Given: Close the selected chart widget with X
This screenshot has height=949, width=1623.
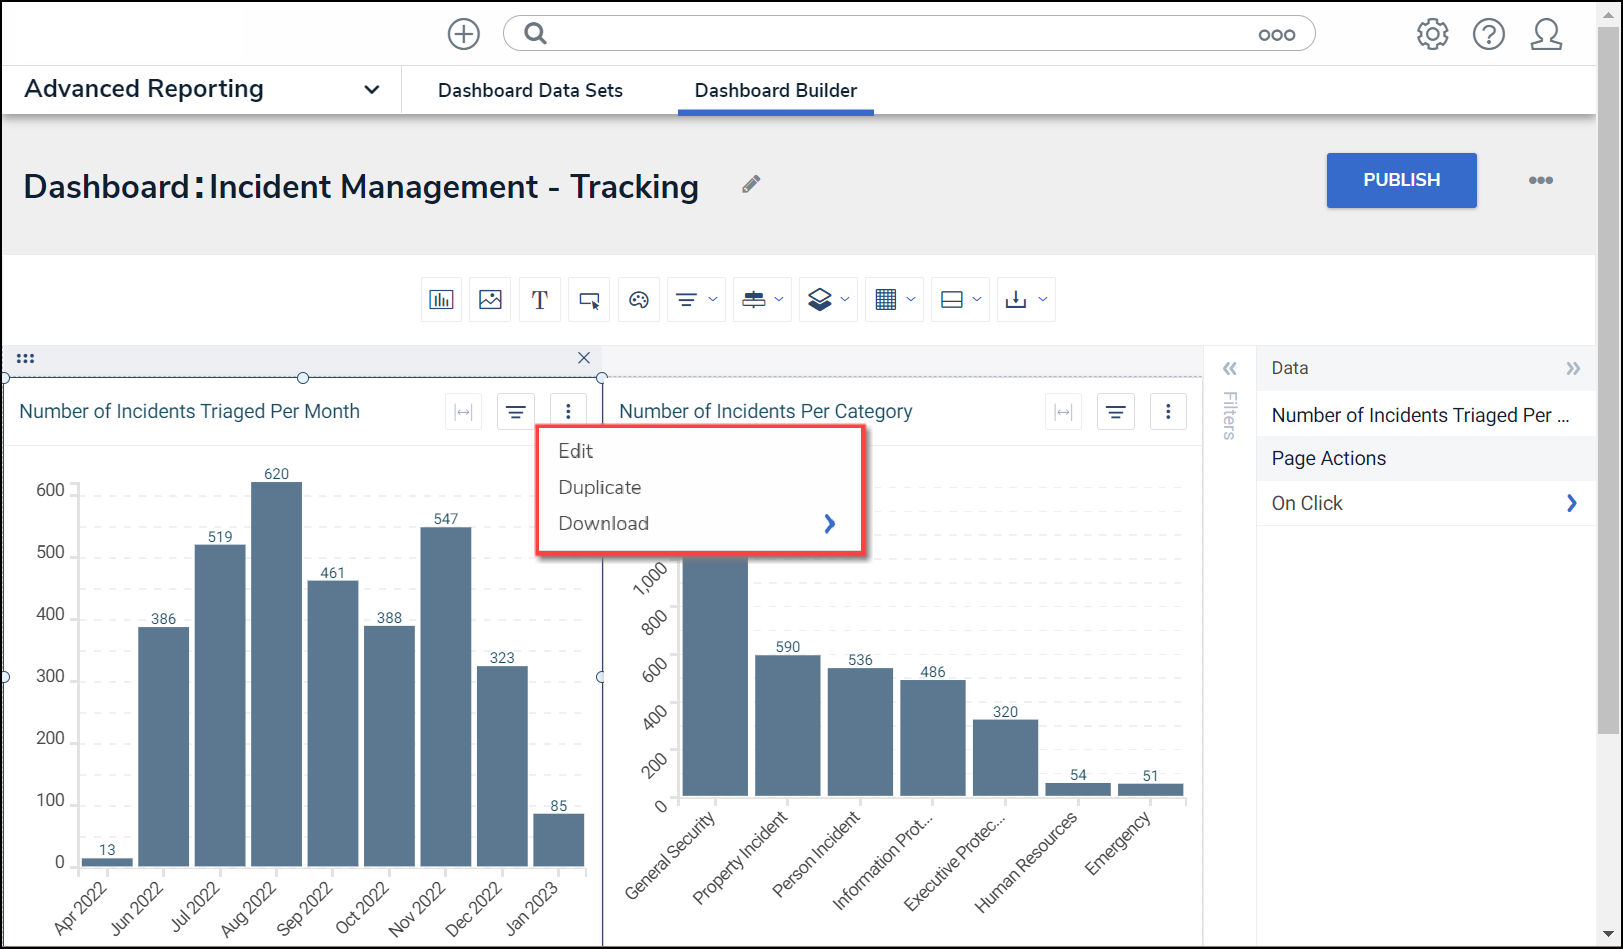Looking at the screenshot, I should click(x=584, y=358).
